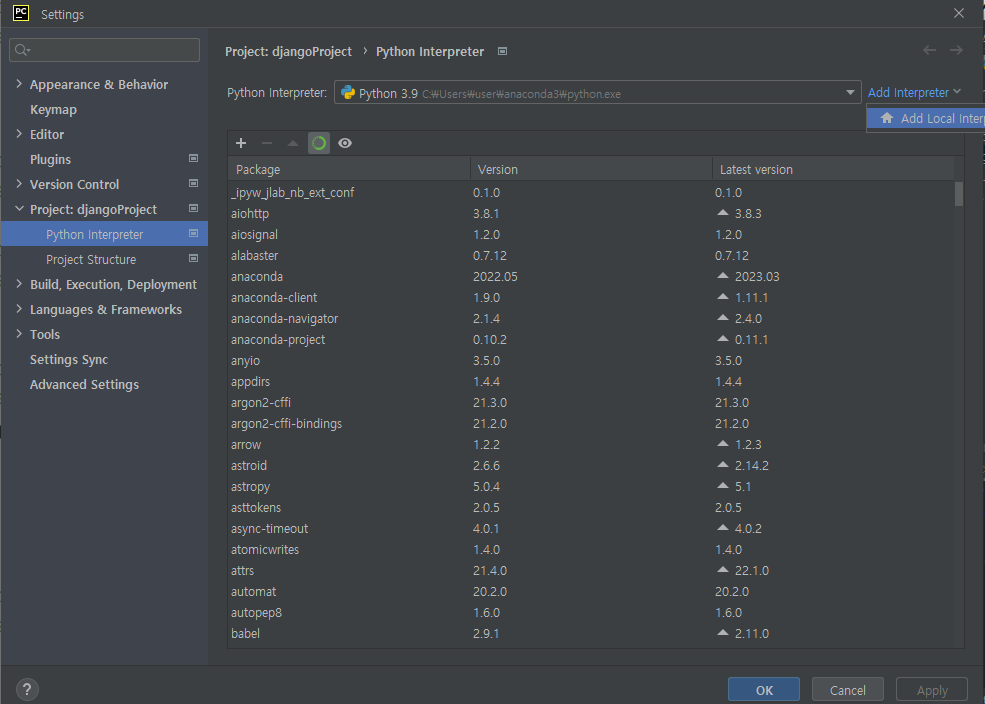The height and width of the screenshot is (704, 985).
Task: Expand the Editor section
Action: pos(19,134)
